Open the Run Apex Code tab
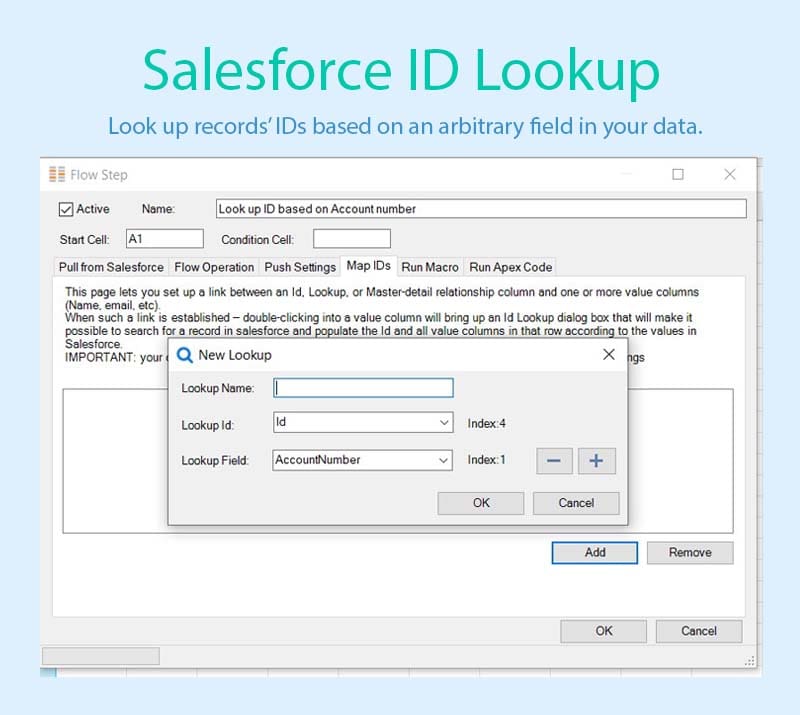Screen dimensions: 800x715 tap(510, 267)
